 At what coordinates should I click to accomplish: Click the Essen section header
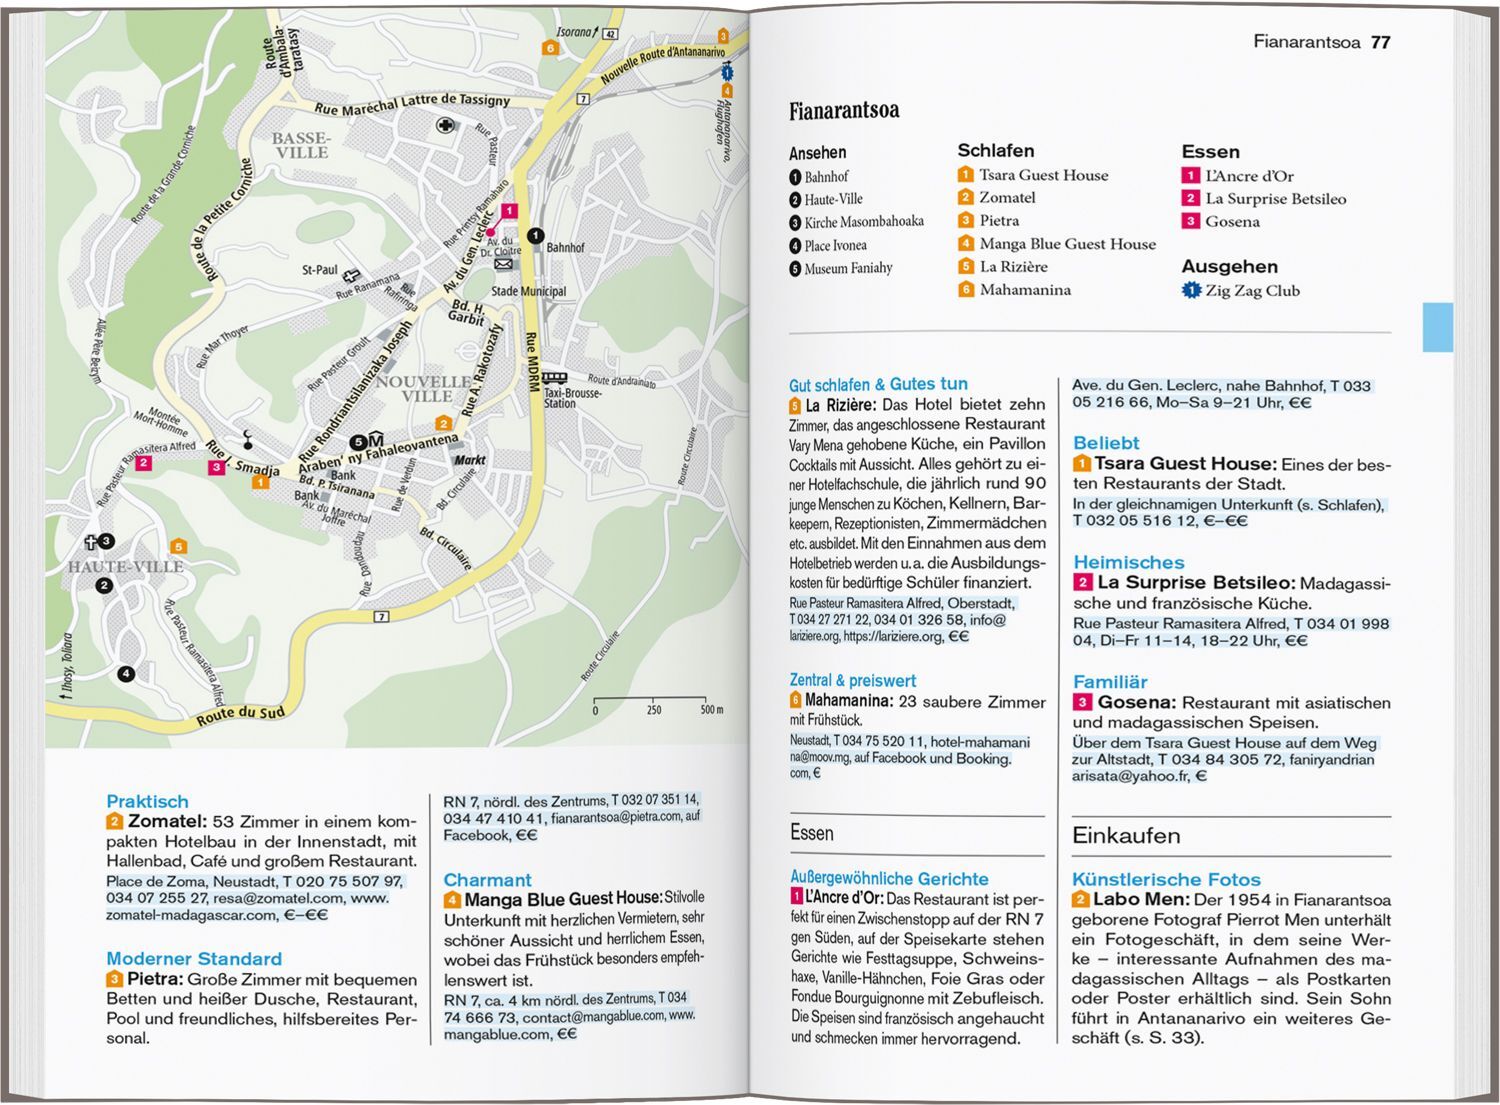point(812,833)
